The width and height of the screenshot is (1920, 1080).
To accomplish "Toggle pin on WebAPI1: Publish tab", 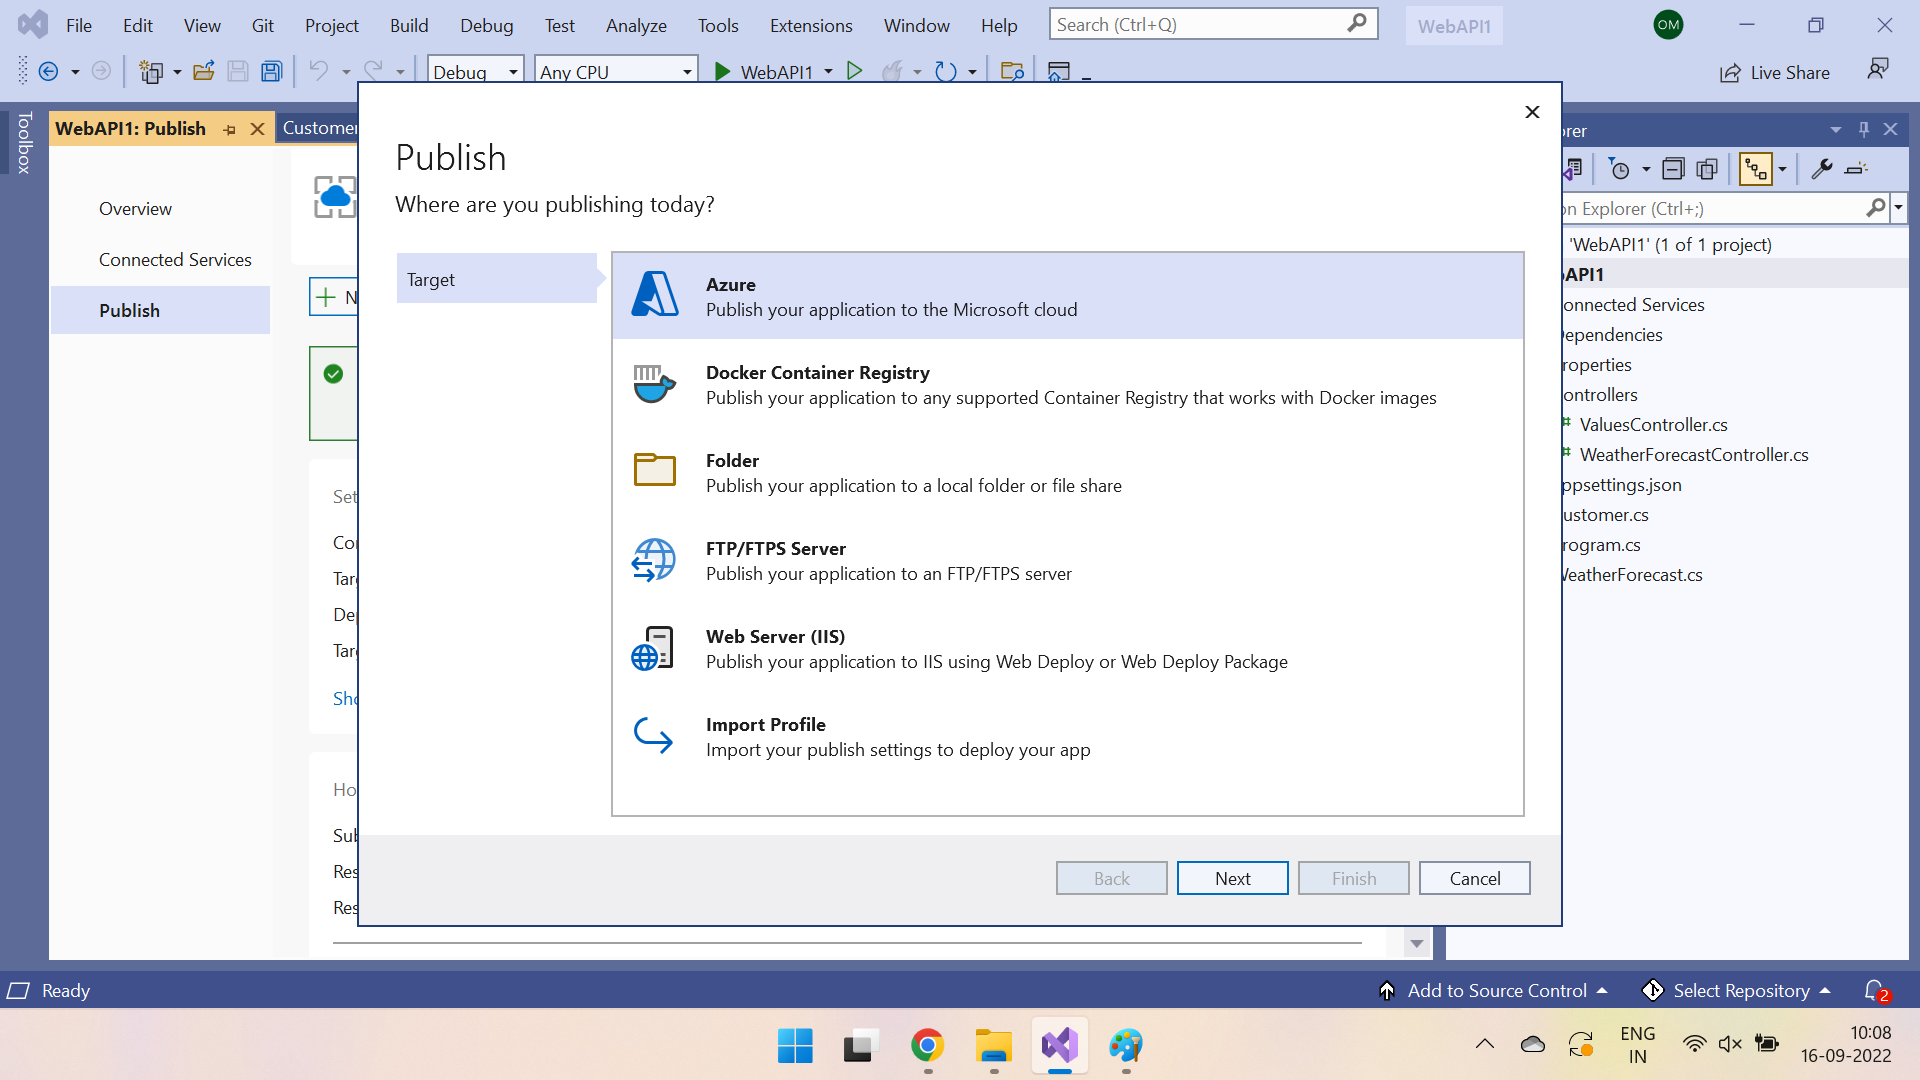I will pos(230,130).
